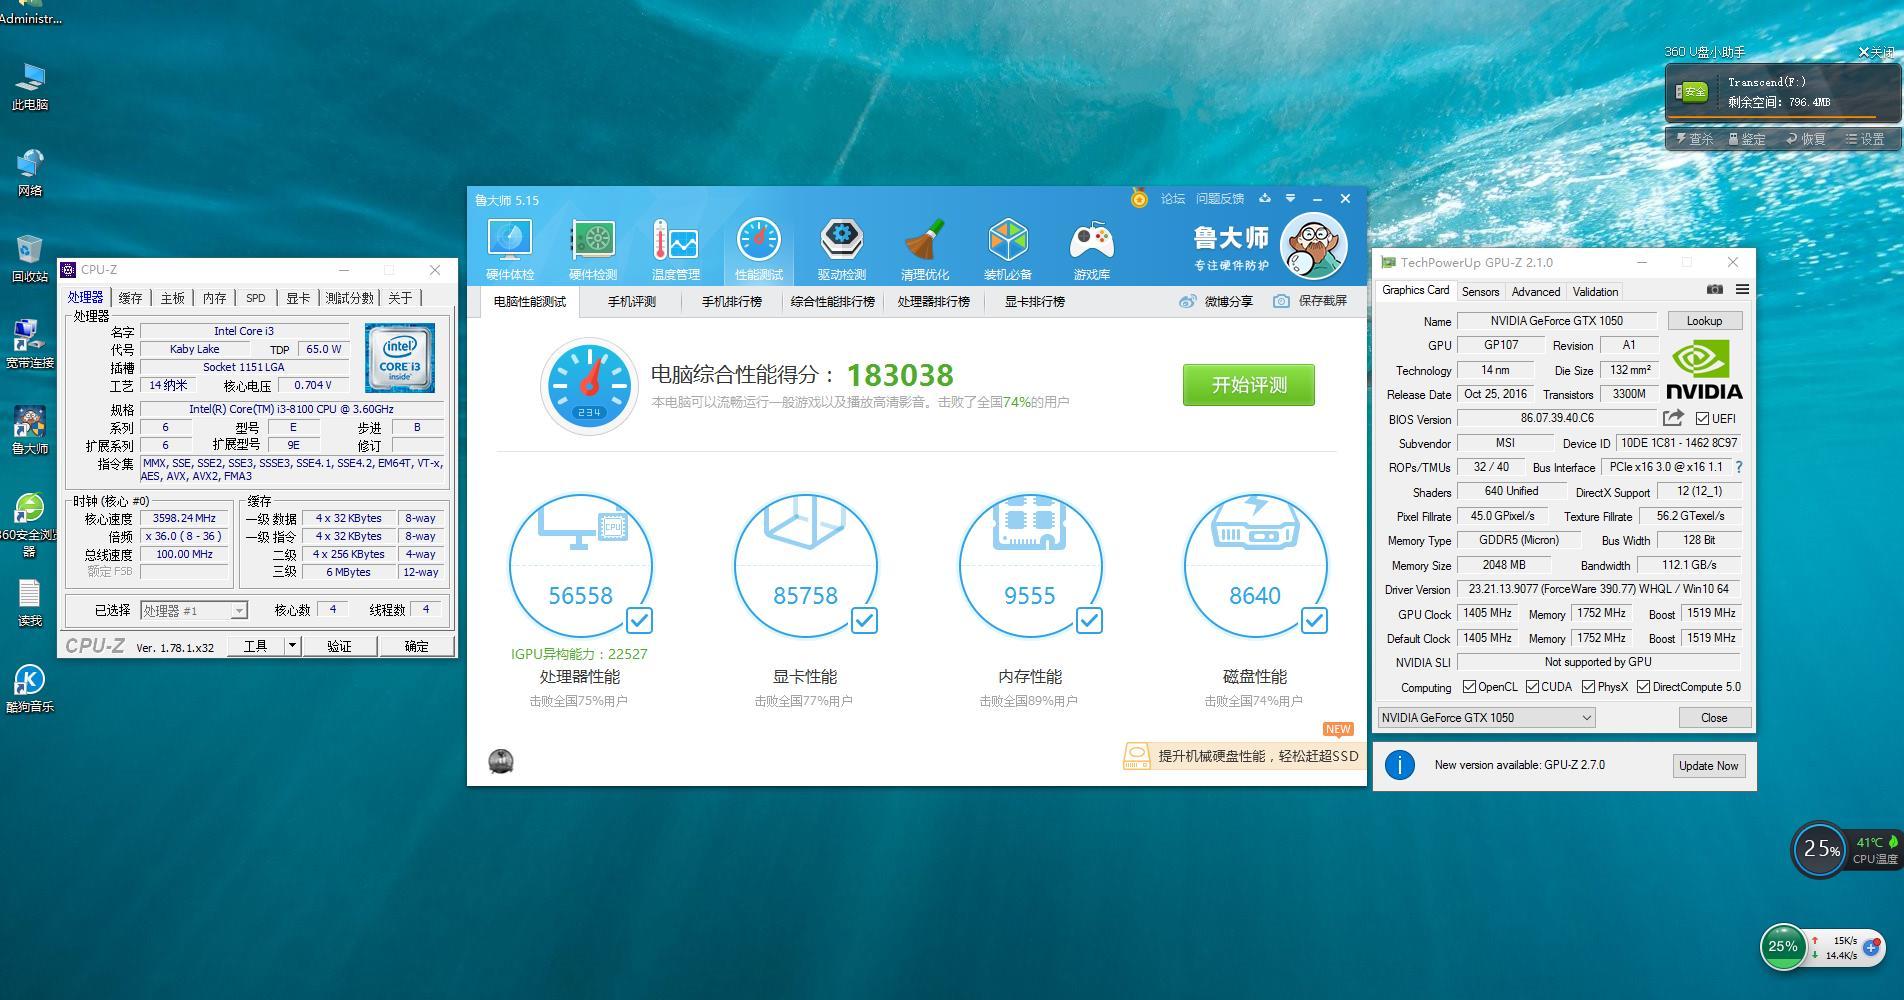Open 回收站 recycle bin desktop icon
Viewport: 1904px width, 1000px height.
[30, 258]
